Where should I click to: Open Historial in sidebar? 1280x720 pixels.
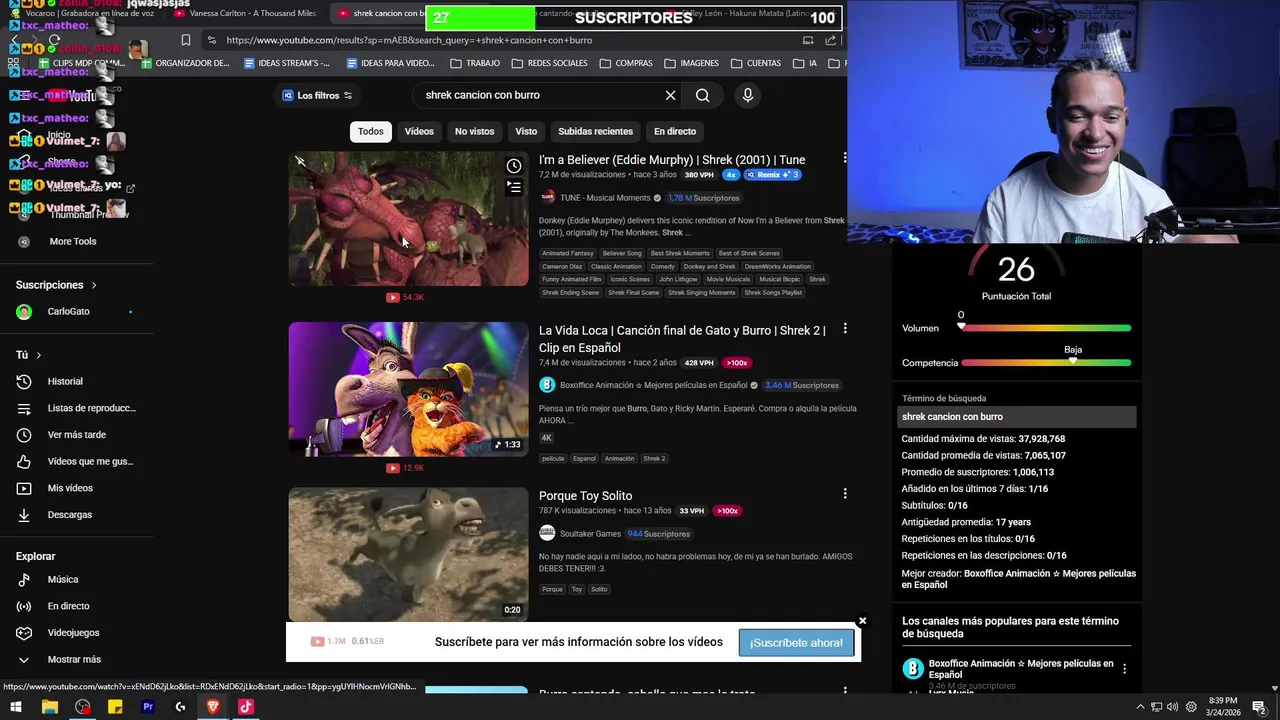click(x=65, y=381)
